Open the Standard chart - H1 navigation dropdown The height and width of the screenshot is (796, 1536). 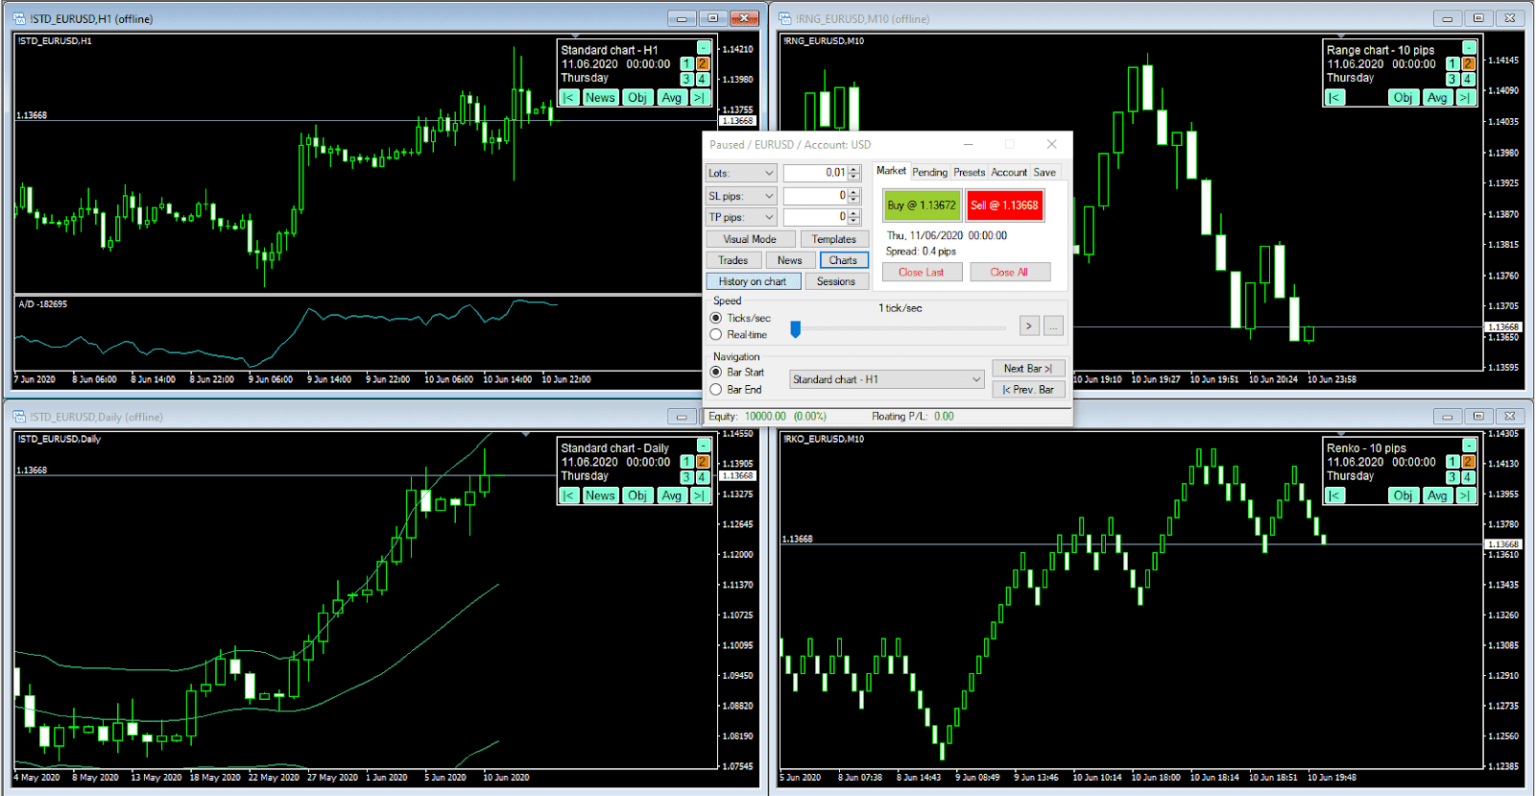tap(886, 380)
